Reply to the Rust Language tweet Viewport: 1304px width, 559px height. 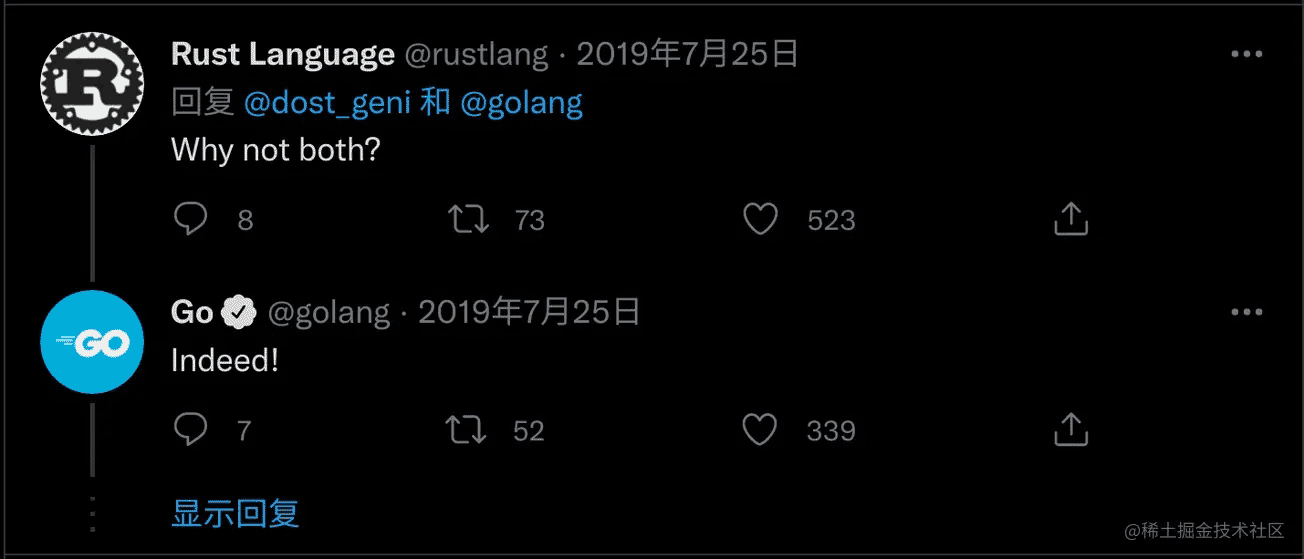(190, 219)
